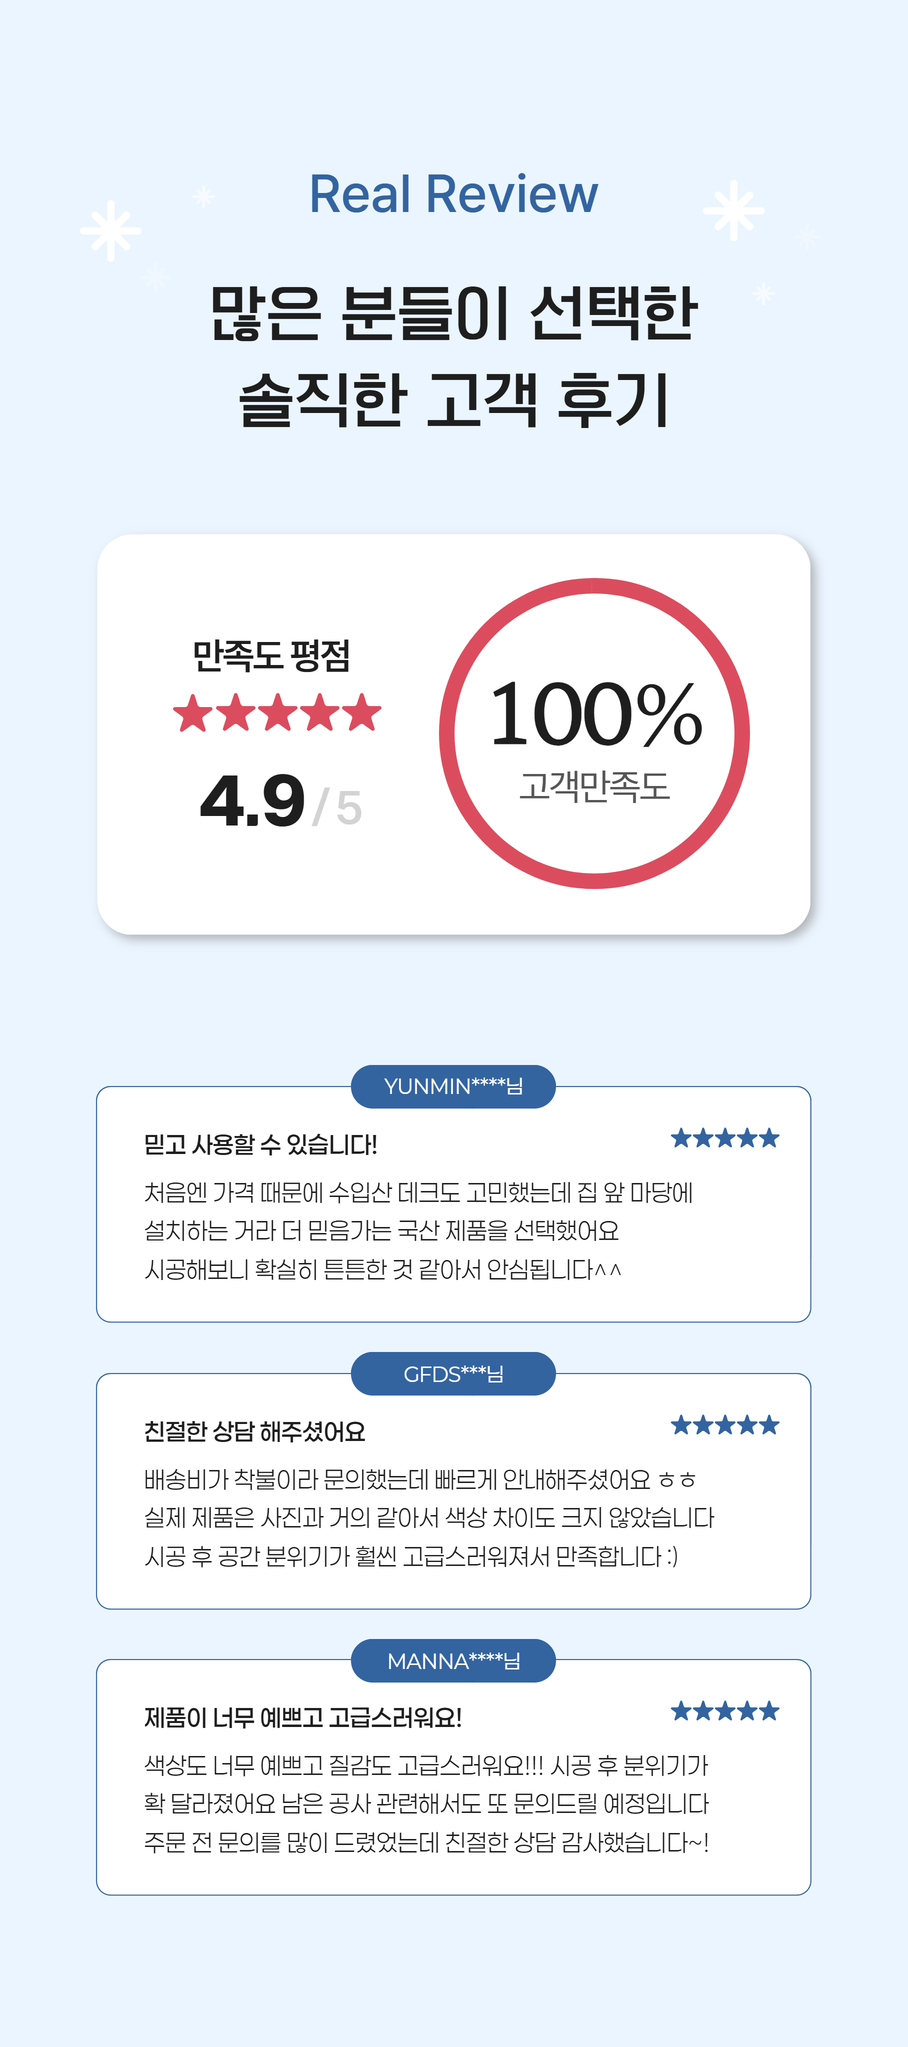Open review titled 제품이 너무 예쁘고 고급스러워요!
The width and height of the screenshot is (908, 2047).
(x=303, y=1718)
